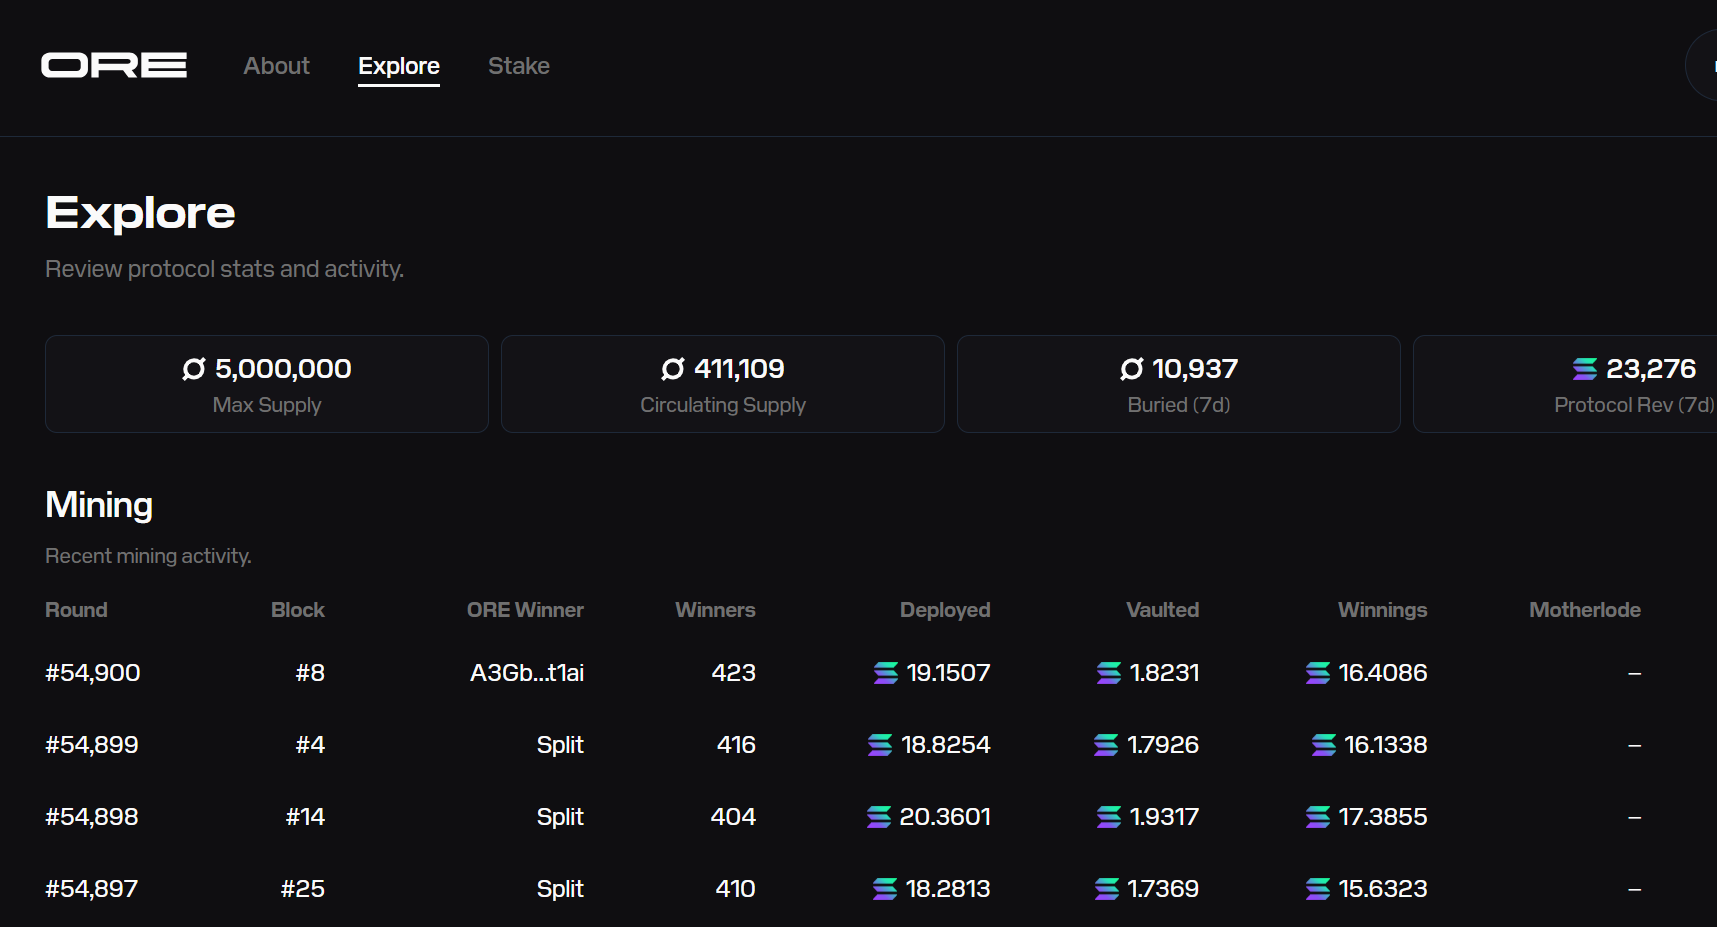Click winnings value 17.3855
The height and width of the screenshot is (927, 1717).
pyautogui.click(x=1383, y=817)
